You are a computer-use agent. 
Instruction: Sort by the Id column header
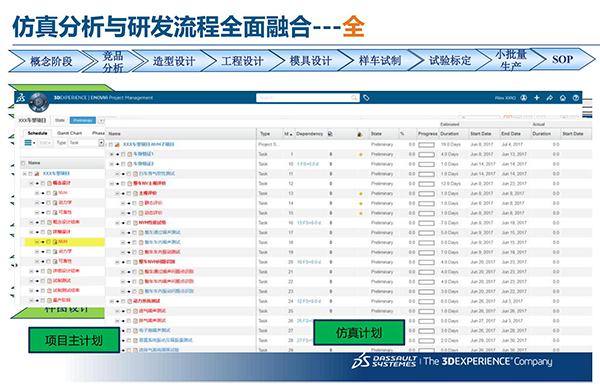[x=288, y=134]
